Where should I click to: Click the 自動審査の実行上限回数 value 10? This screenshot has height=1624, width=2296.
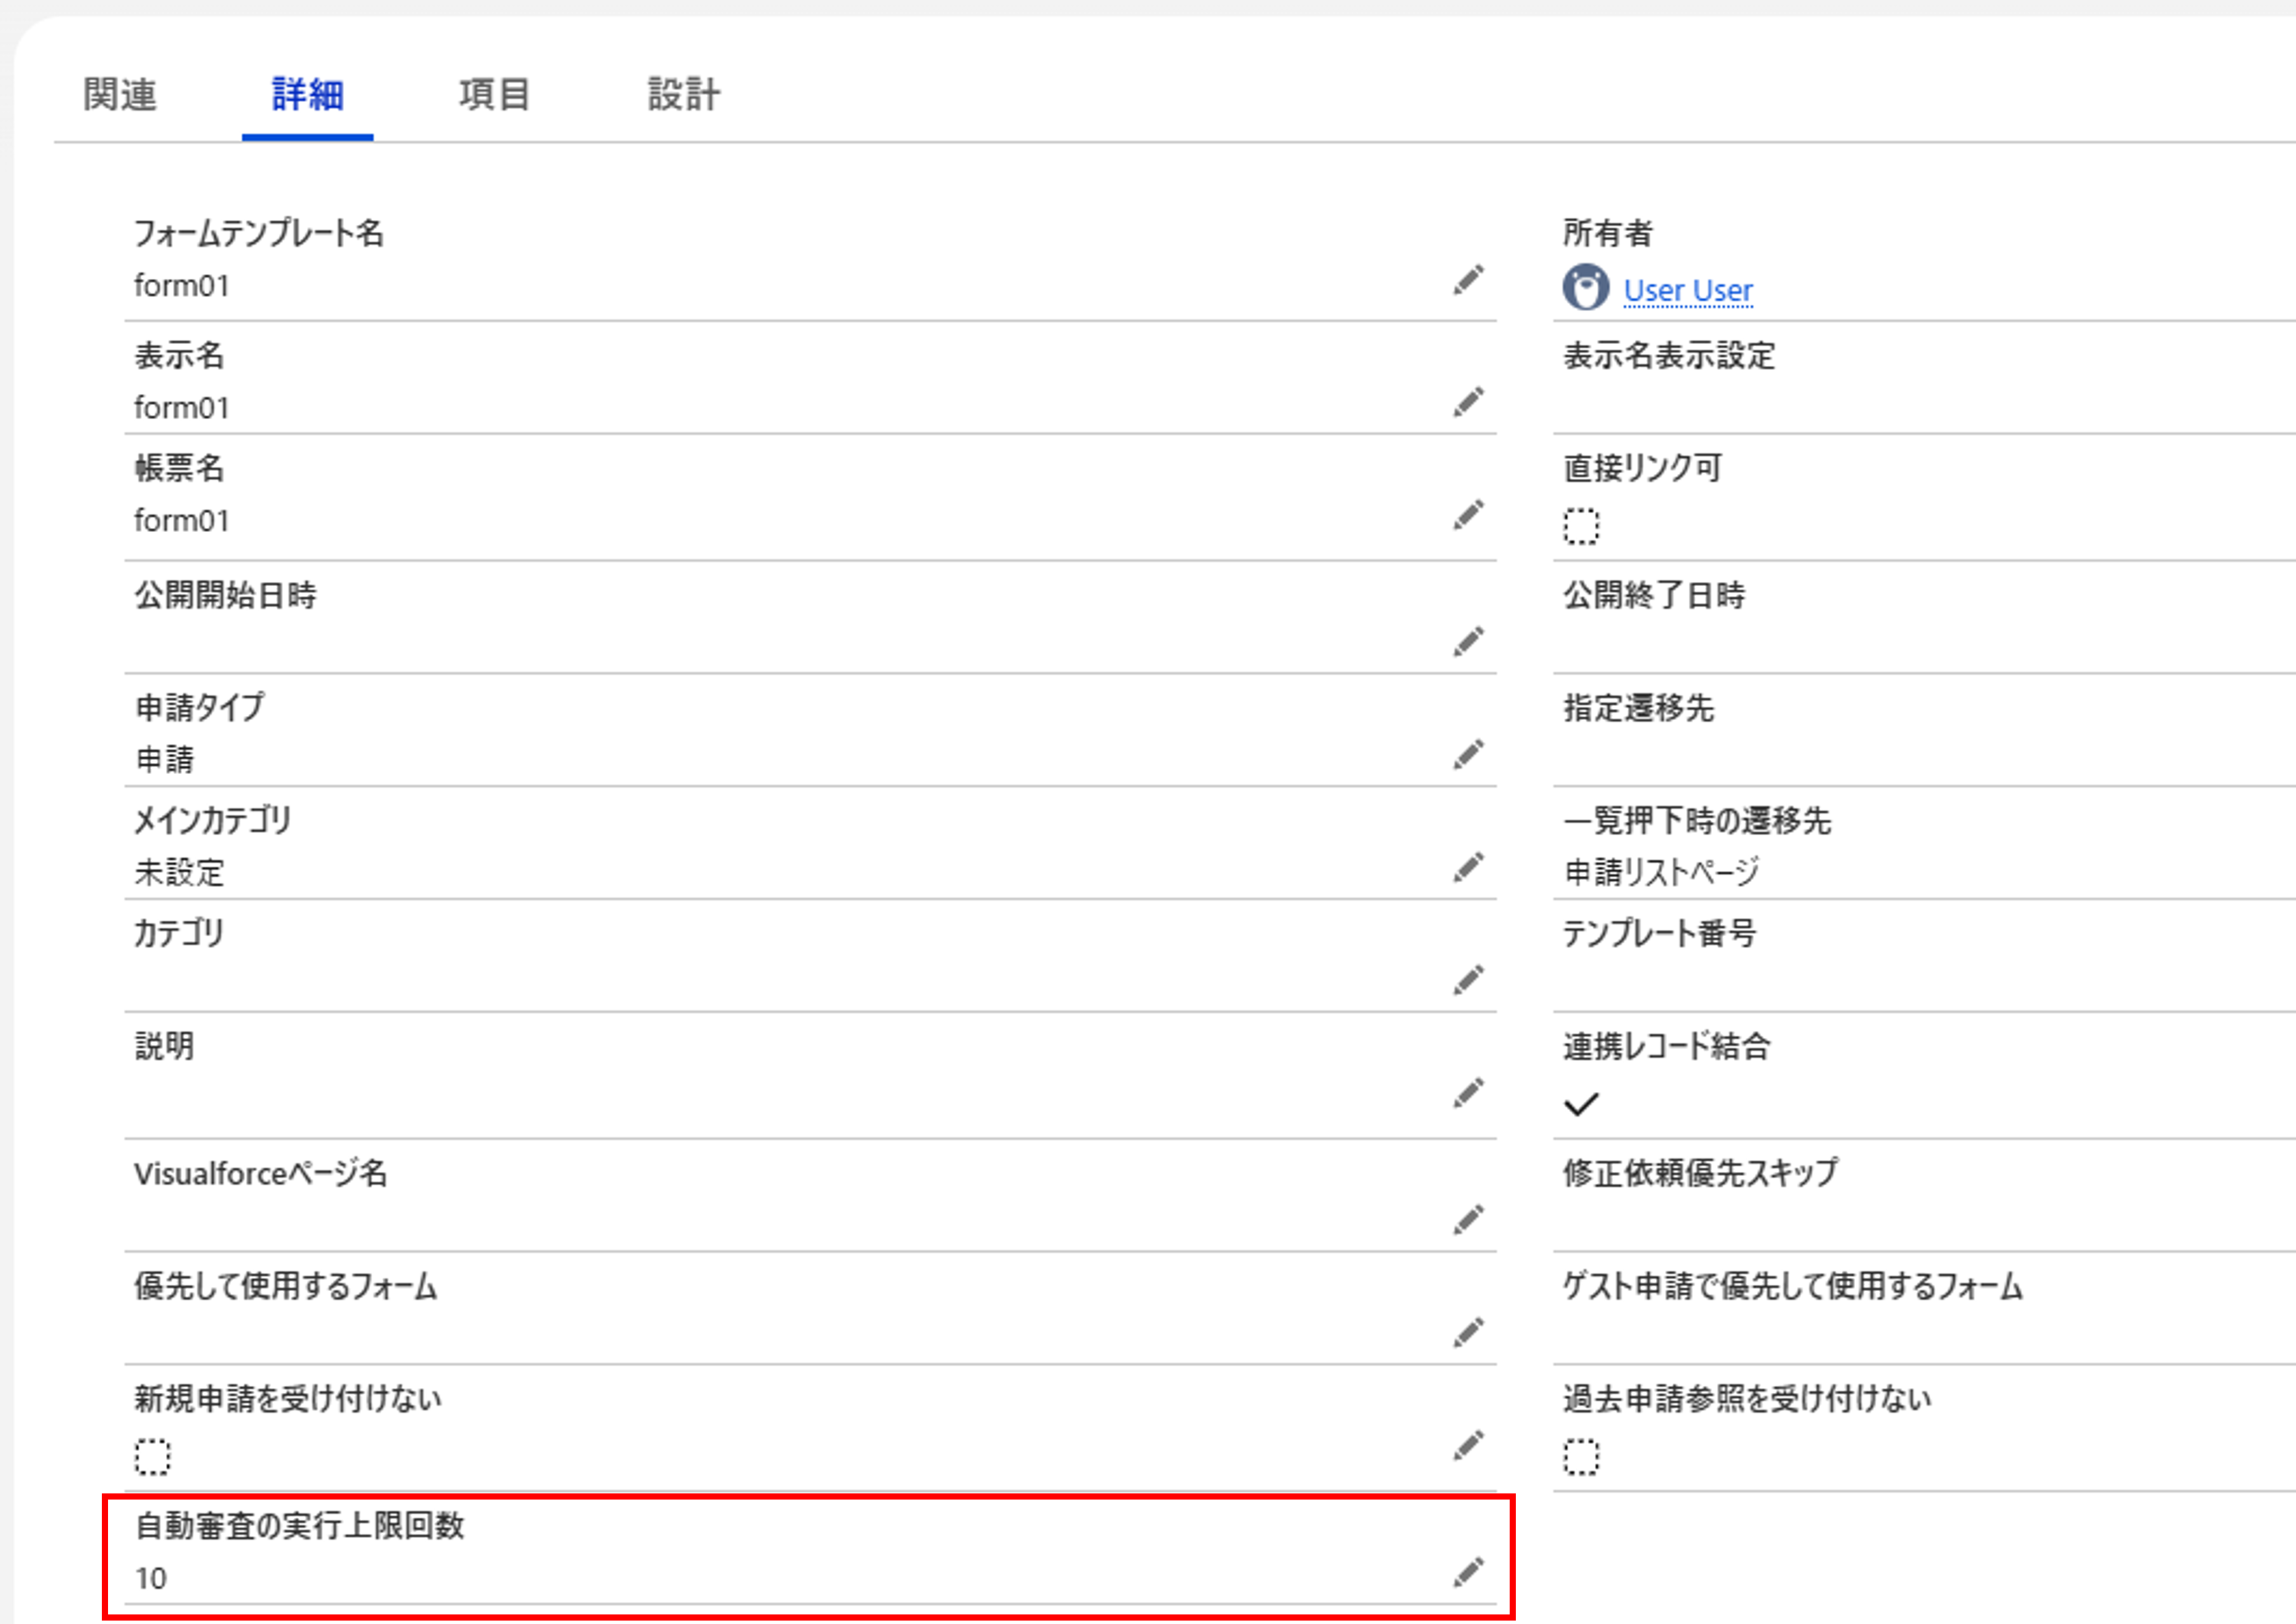point(151,1578)
